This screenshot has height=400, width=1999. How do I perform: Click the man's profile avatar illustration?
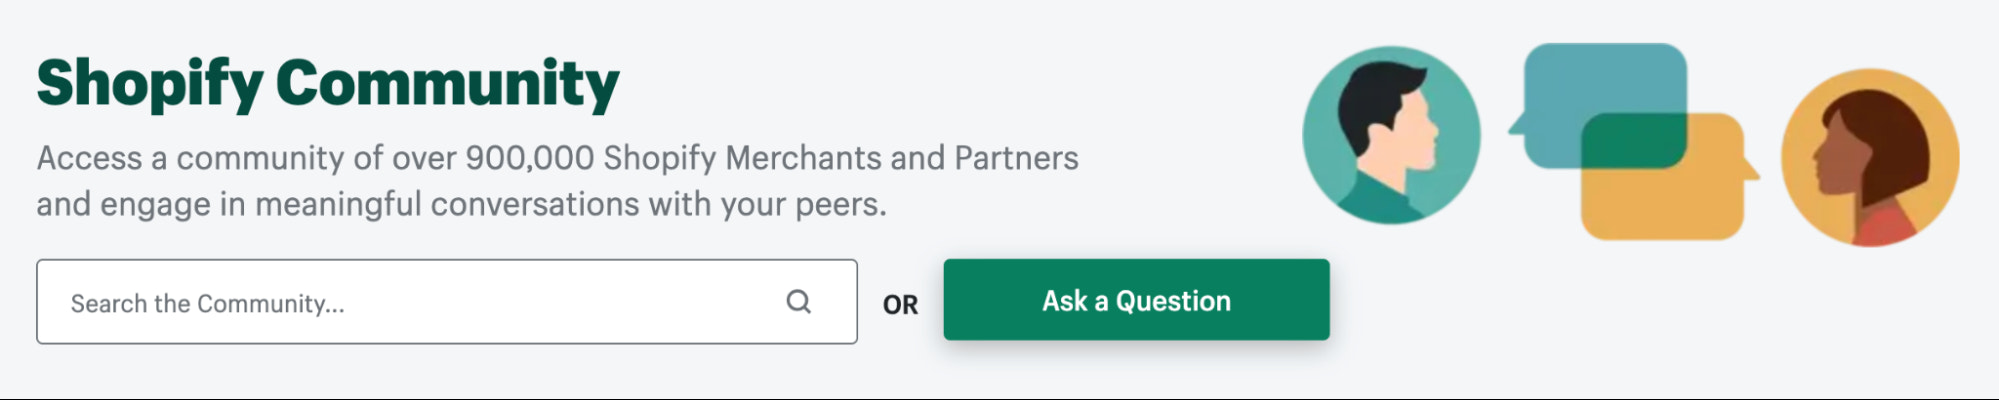tap(1391, 135)
